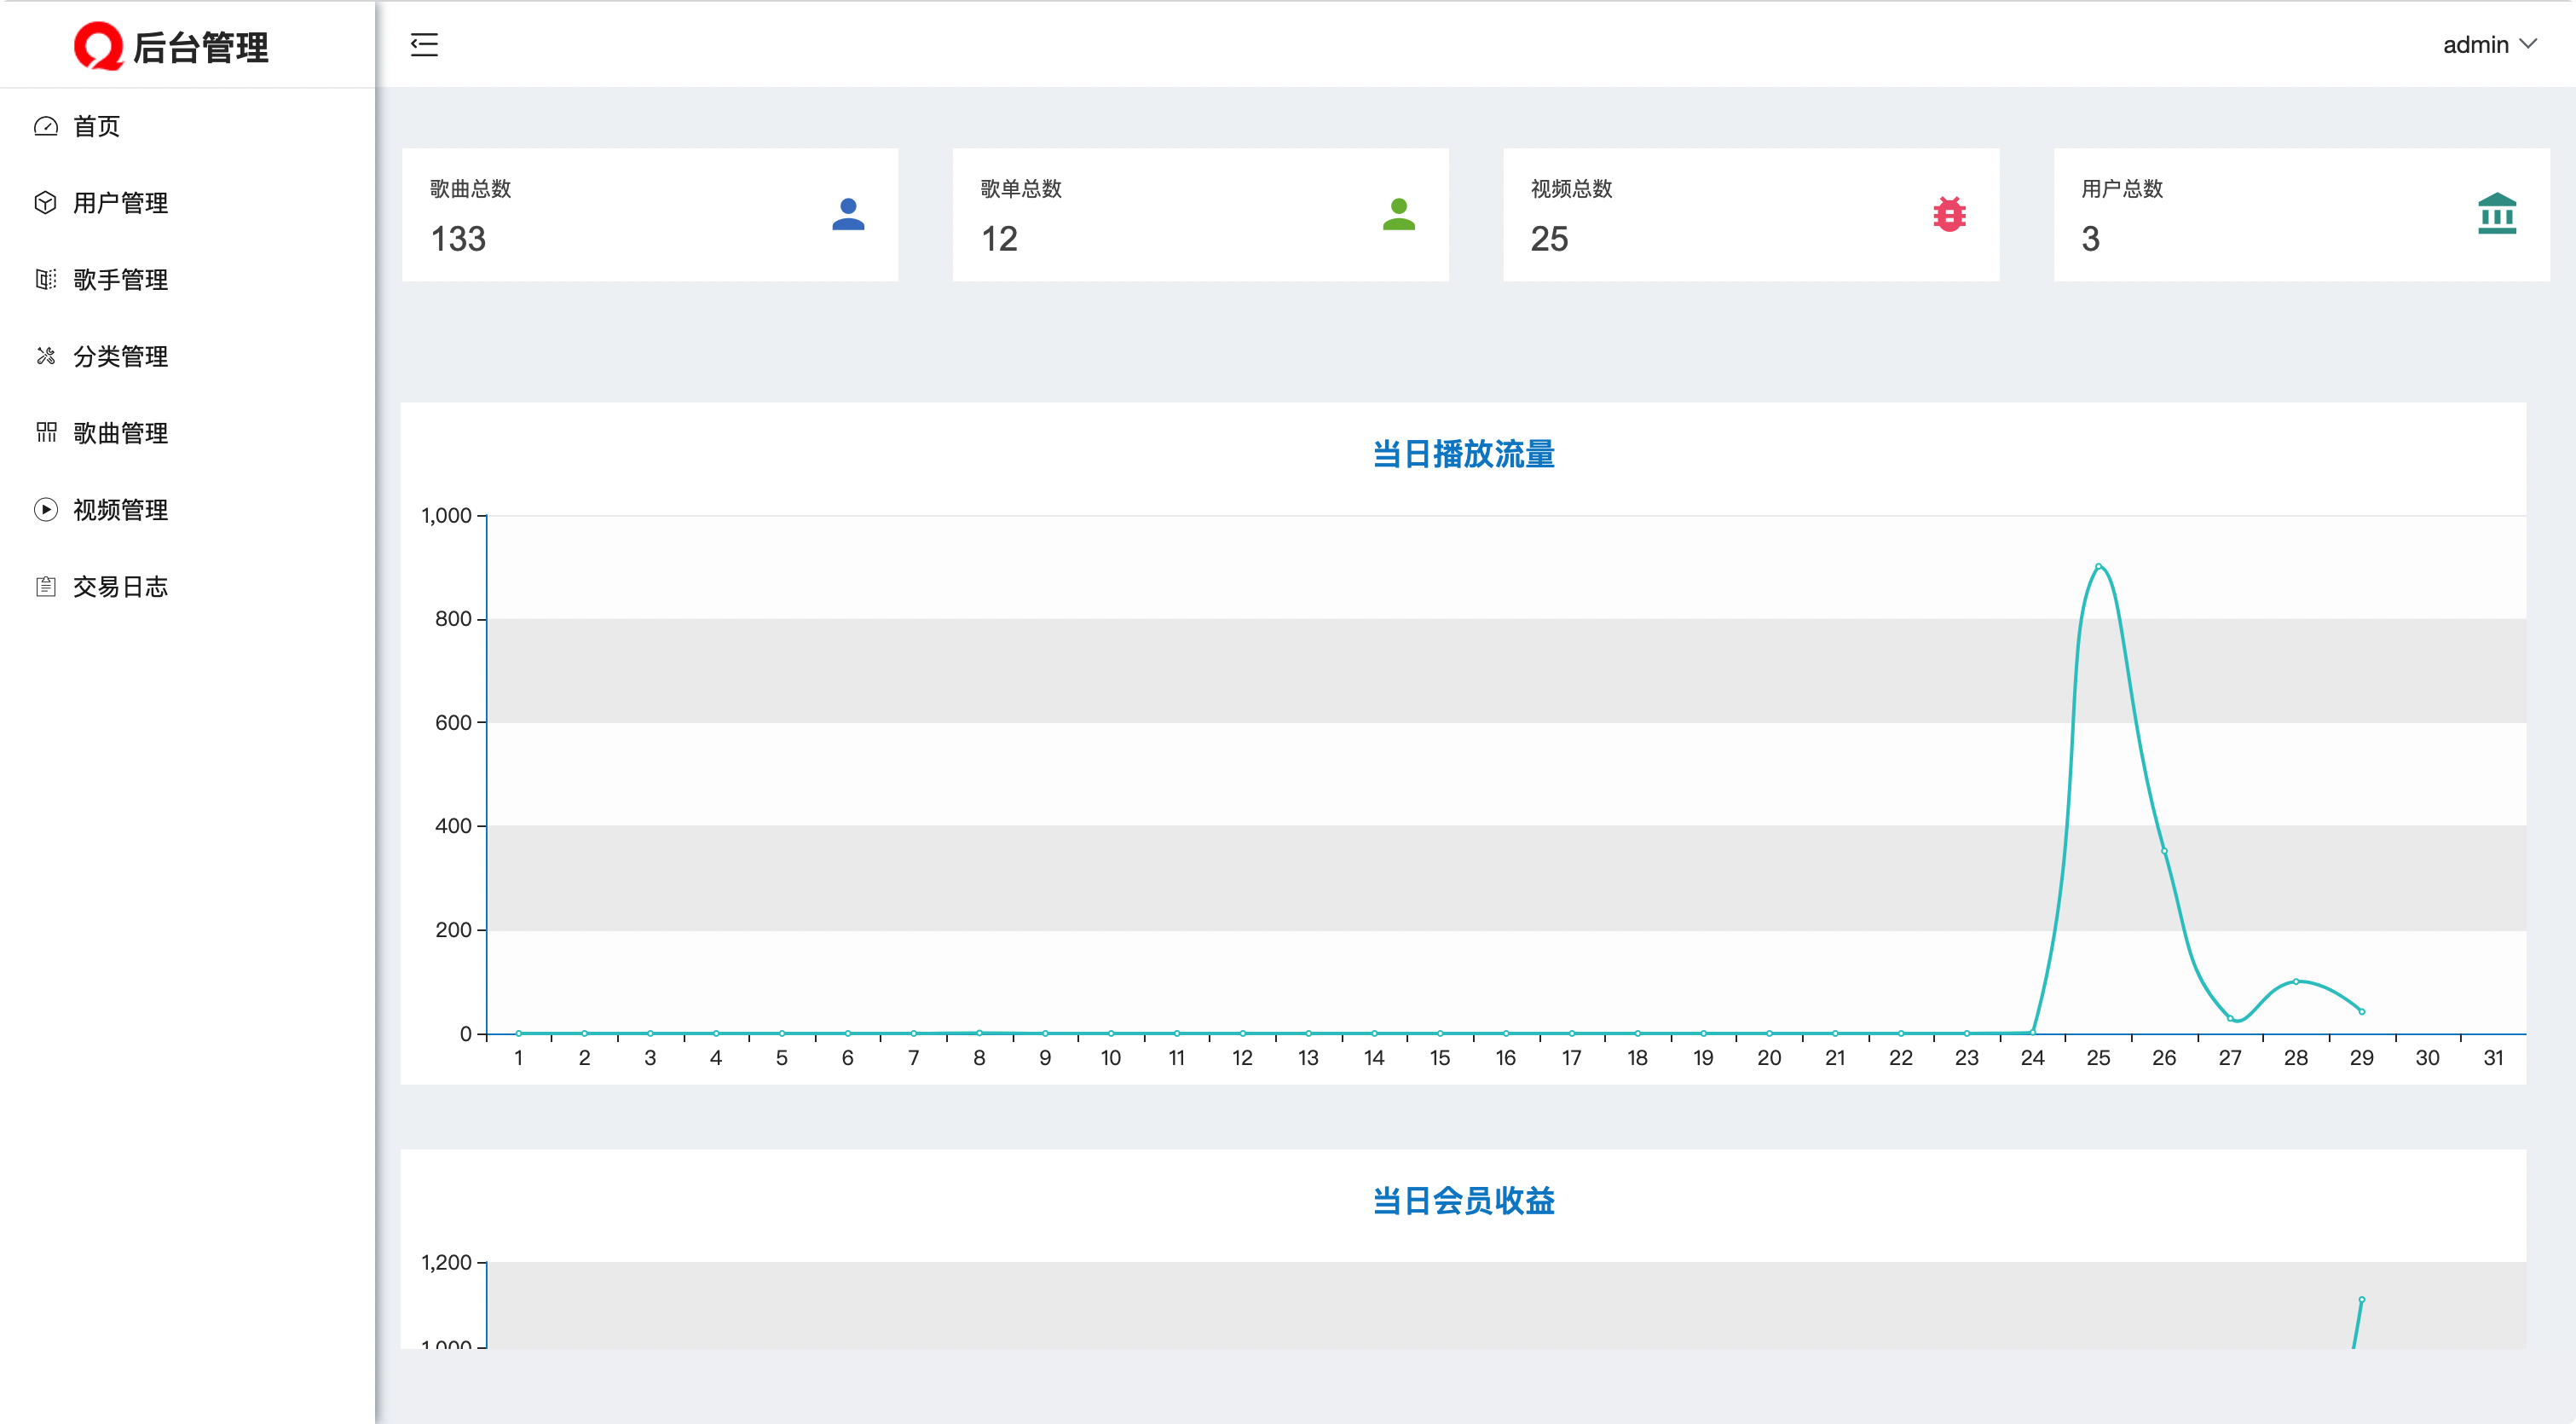This screenshot has width=2576, height=1424.
Task: Click teal bank icon in 用户总数 card
Action: click(2497, 214)
